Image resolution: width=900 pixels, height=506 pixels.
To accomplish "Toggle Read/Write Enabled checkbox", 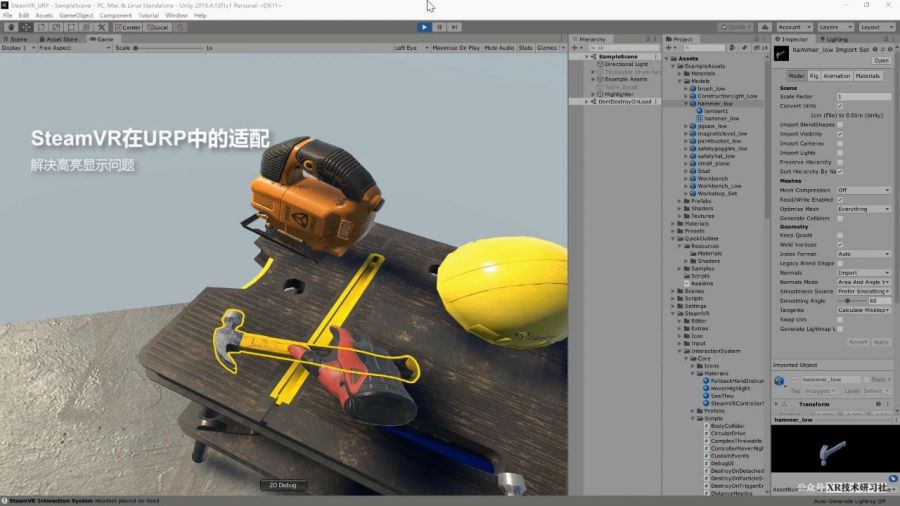I will coord(840,200).
